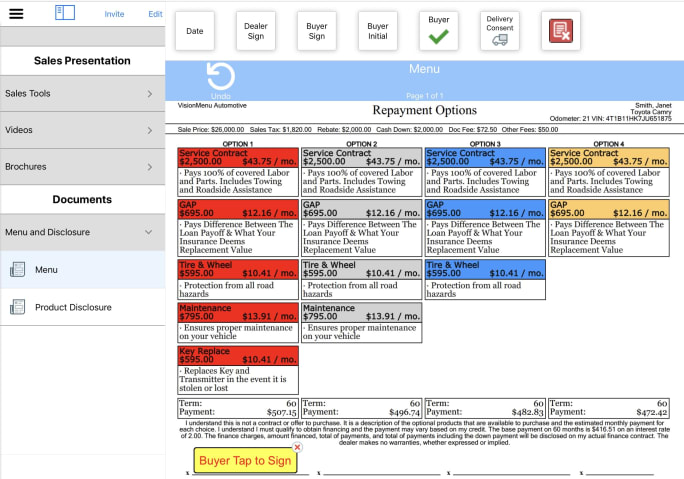684x479 pixels.
Task: Expand the Sales Tools section
Action: click(82, 93)
